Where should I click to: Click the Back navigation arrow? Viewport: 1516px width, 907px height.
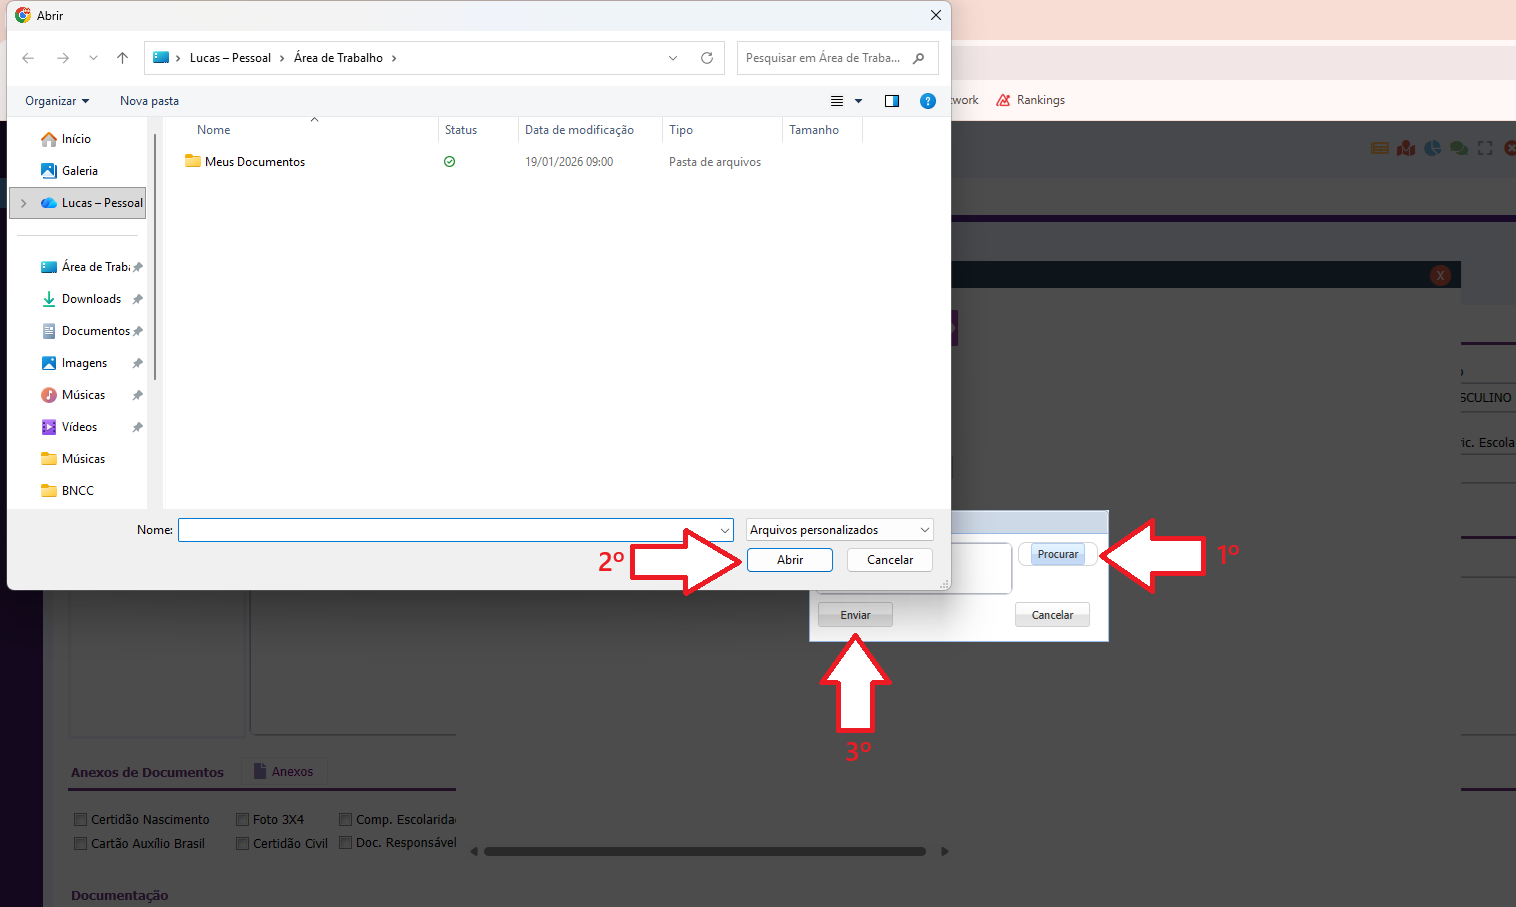pos(28,58)
